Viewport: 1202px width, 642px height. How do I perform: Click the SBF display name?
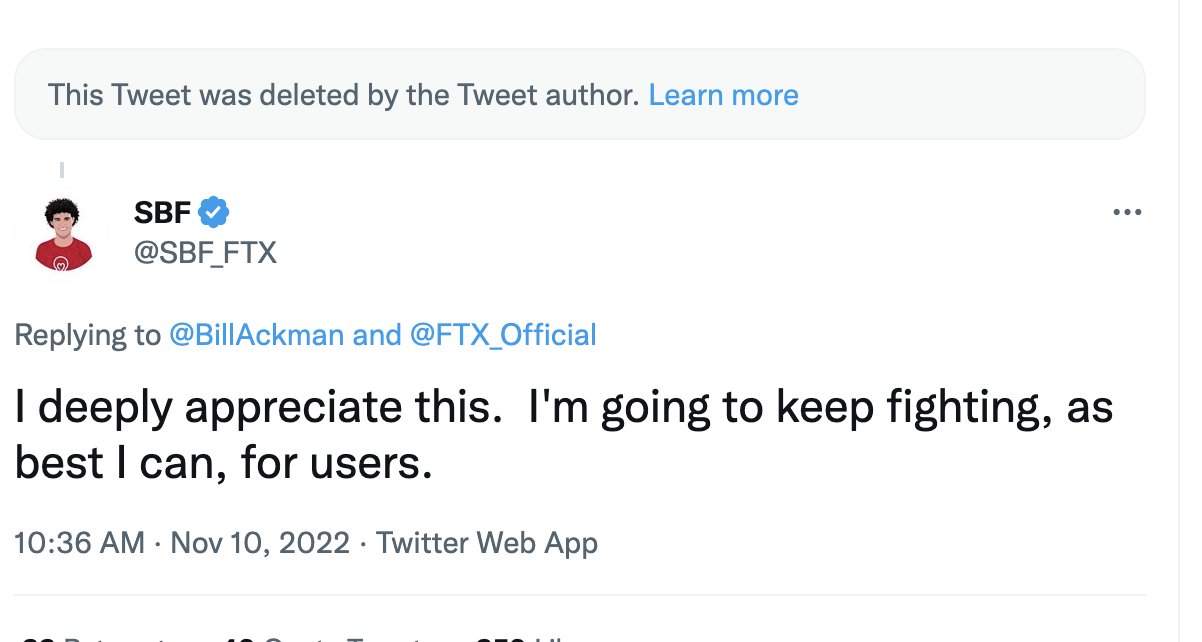coord(162,212)
